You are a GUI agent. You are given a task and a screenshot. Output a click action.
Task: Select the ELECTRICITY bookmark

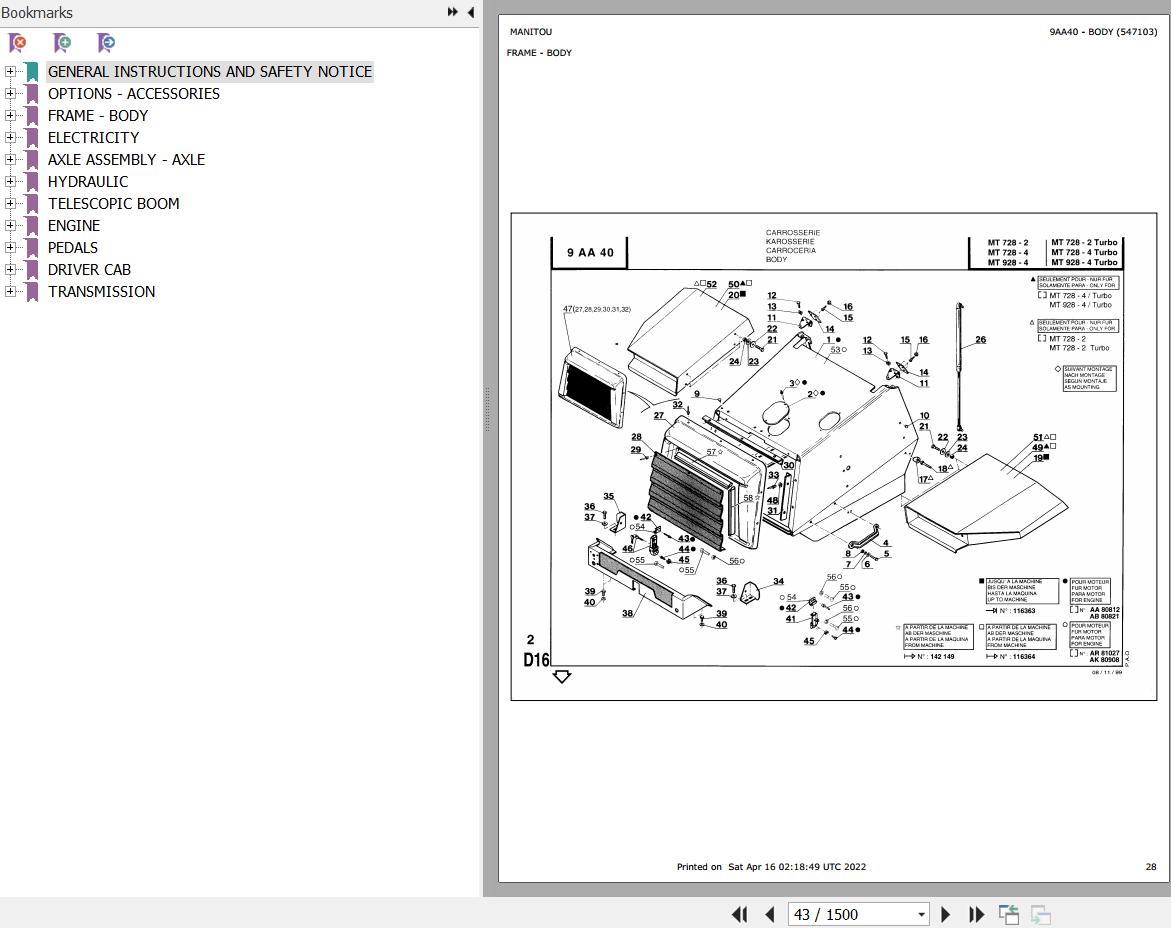93,137
